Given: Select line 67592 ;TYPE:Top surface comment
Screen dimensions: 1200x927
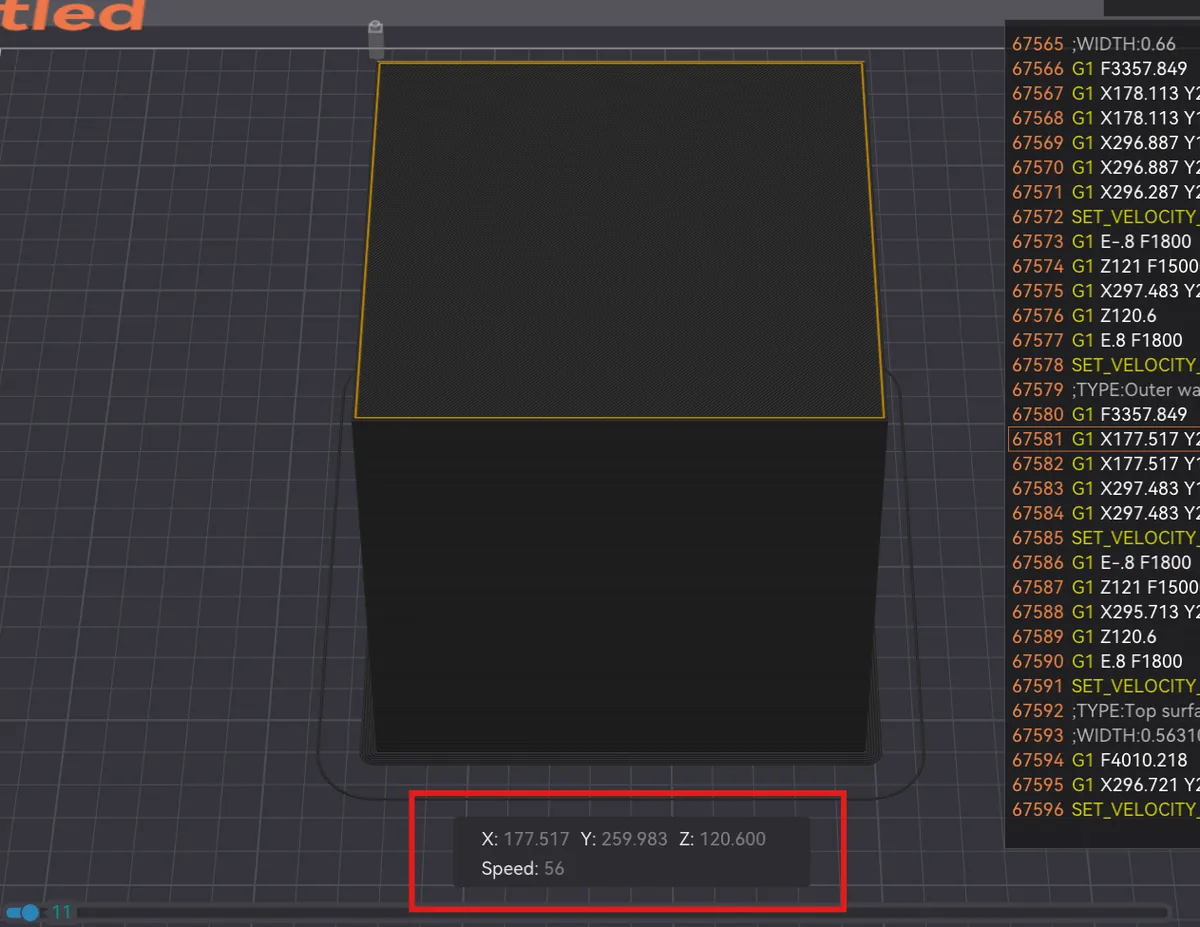Looking at the screenshot, I should click(1104, 711).
